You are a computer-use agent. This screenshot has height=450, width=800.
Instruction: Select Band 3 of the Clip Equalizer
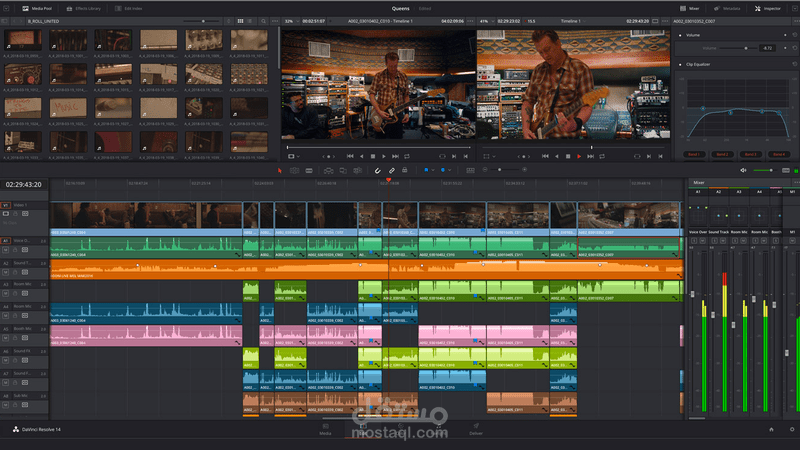tap(750, 154)
